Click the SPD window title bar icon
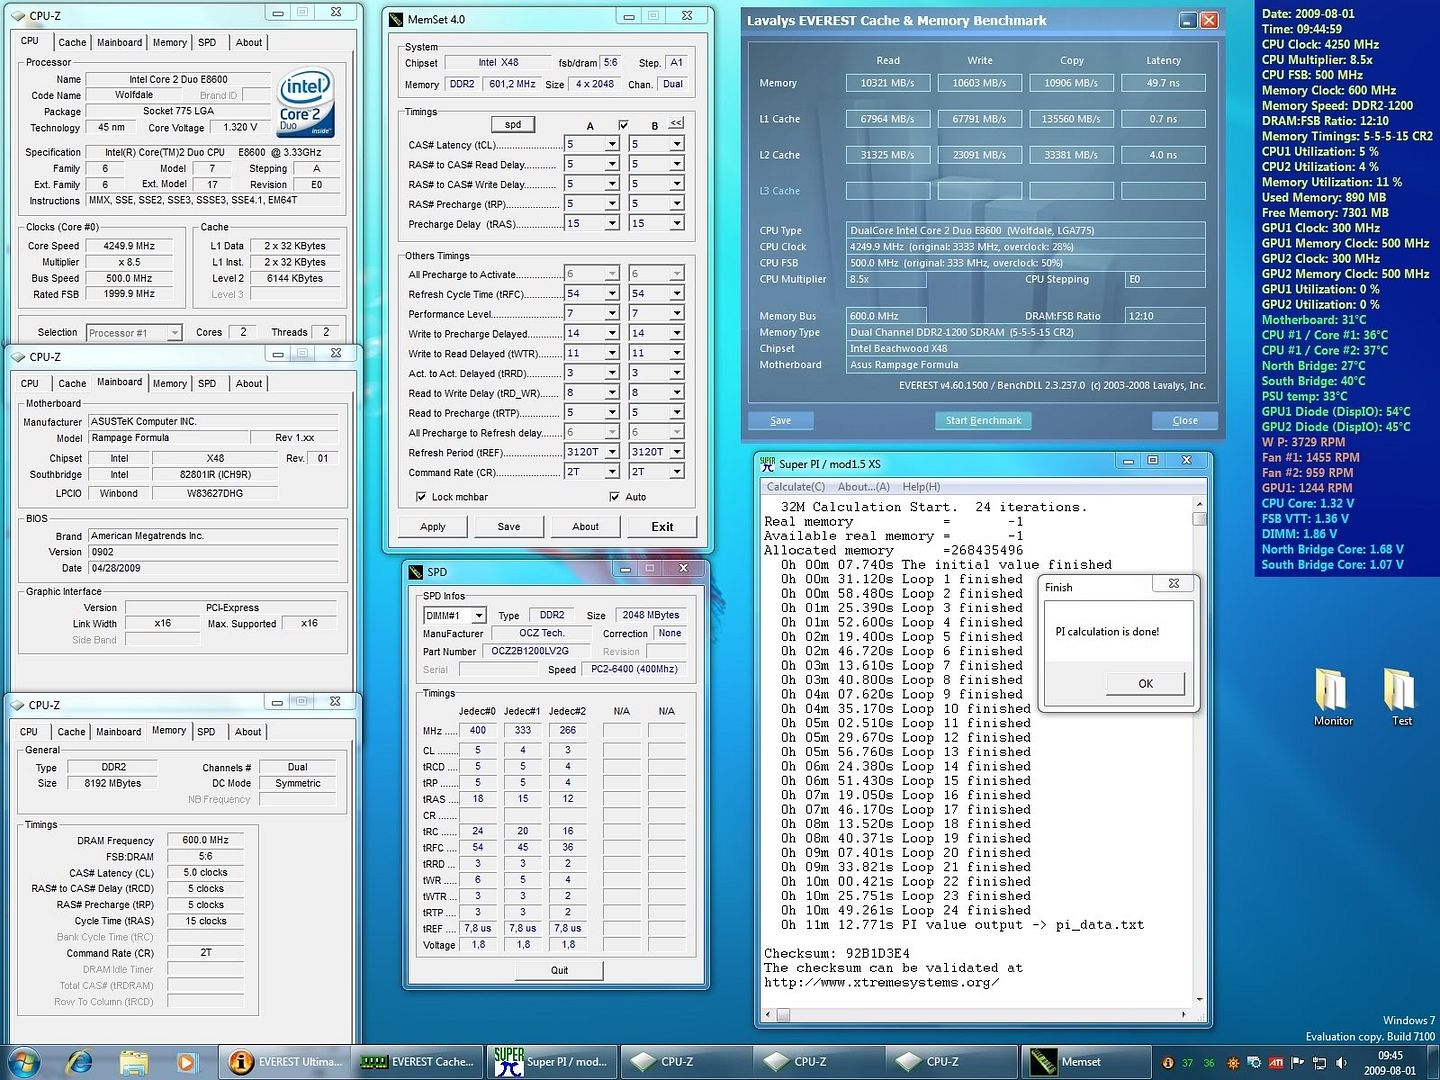 coord(416,572)
